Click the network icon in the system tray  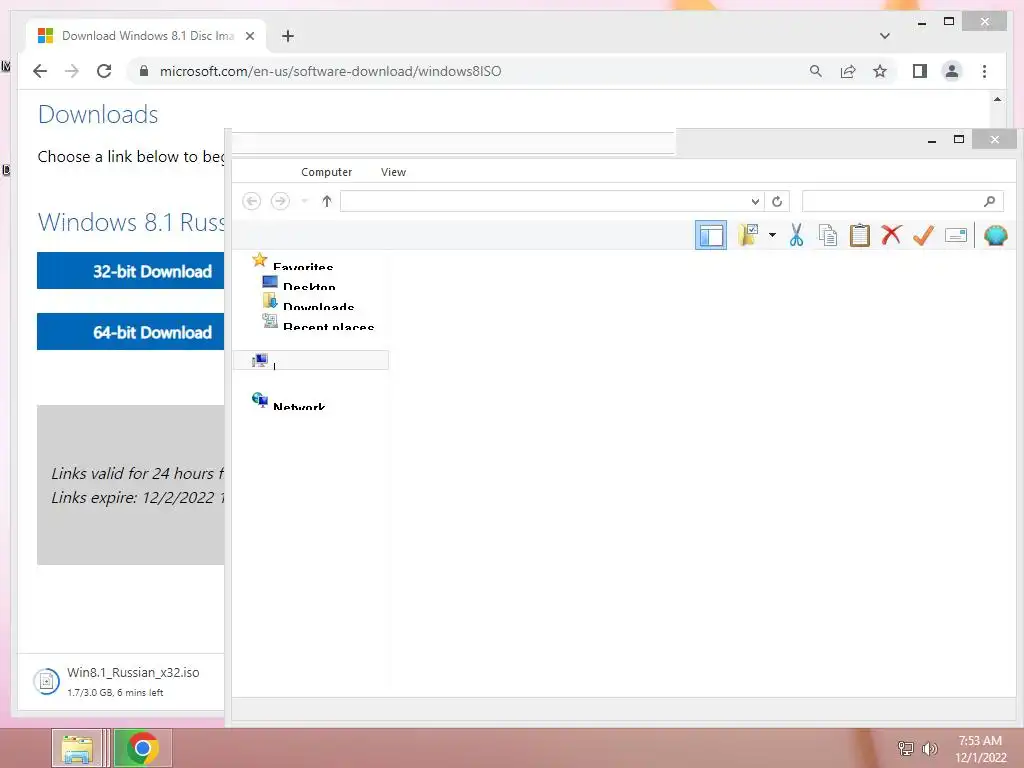click(x=905, y=748)
